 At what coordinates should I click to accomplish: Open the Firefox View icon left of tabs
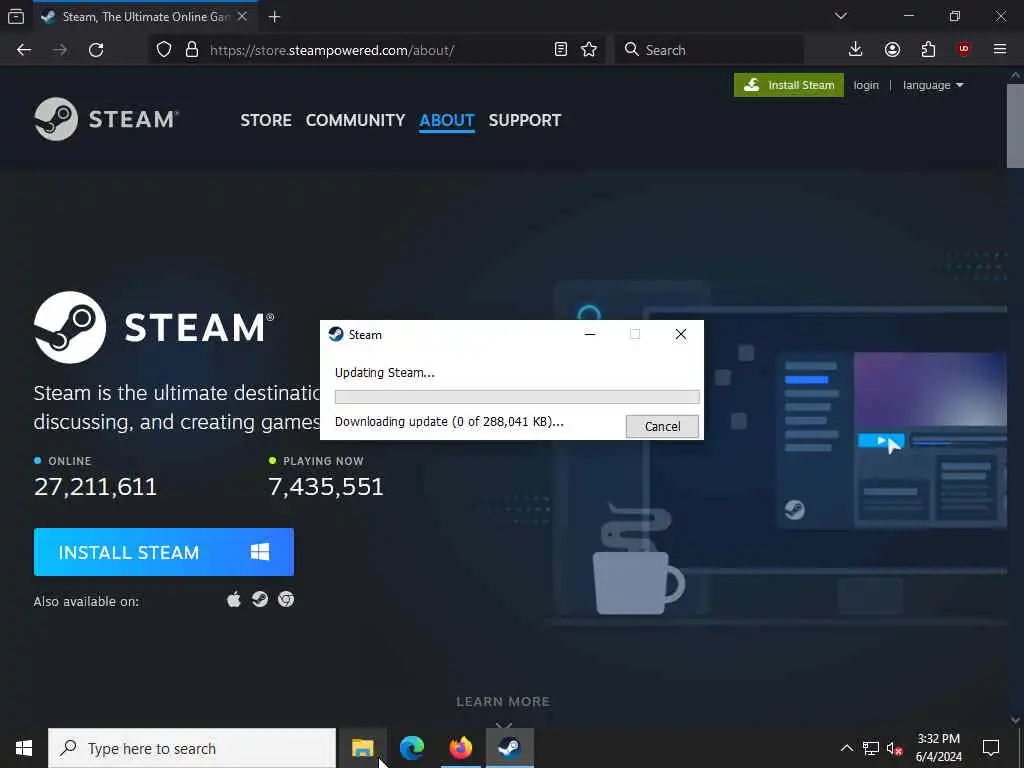pos(16,17)
